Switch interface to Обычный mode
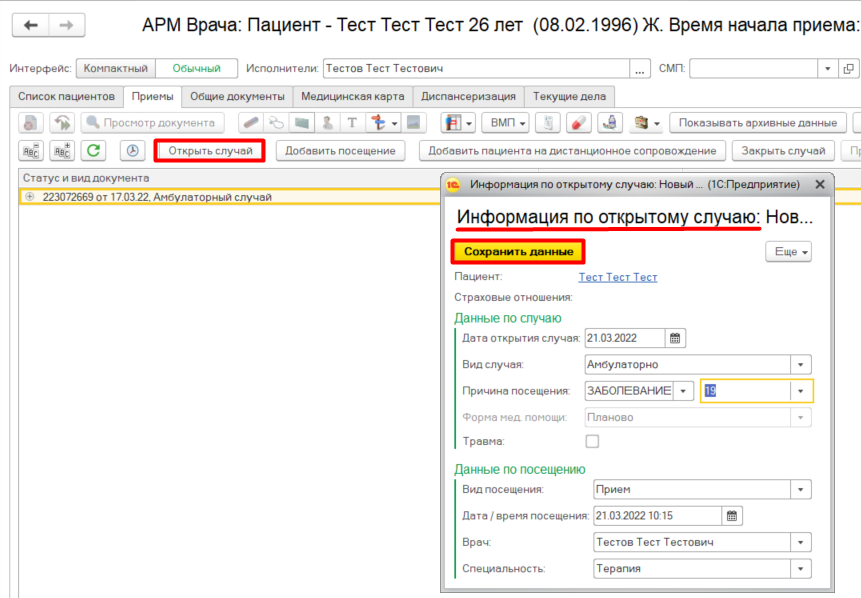The width and height of the screenshot is (861, 598). click(197, 69)
